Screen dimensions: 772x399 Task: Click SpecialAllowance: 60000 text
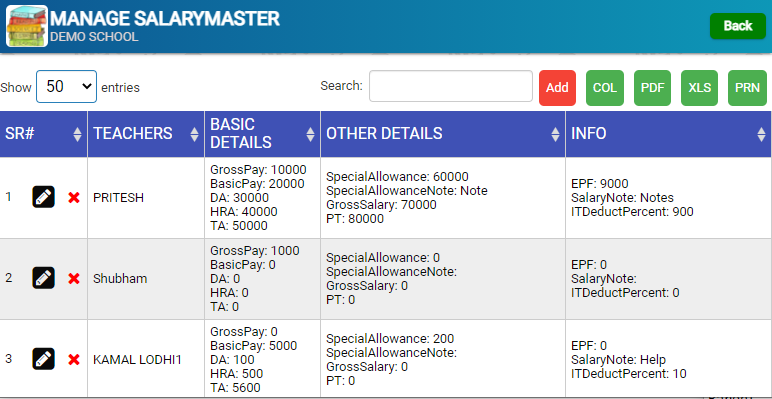[x=397, y=177]
